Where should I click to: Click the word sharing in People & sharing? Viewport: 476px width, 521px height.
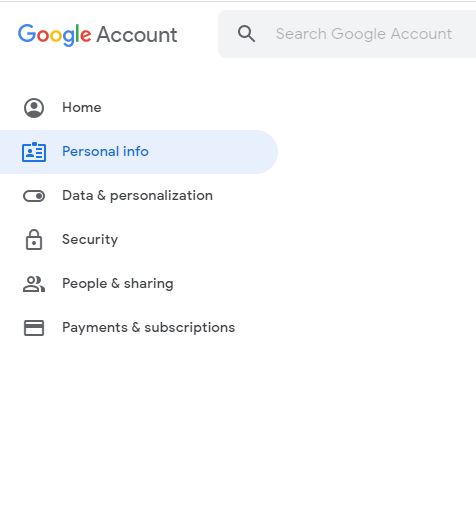(148, 284)
